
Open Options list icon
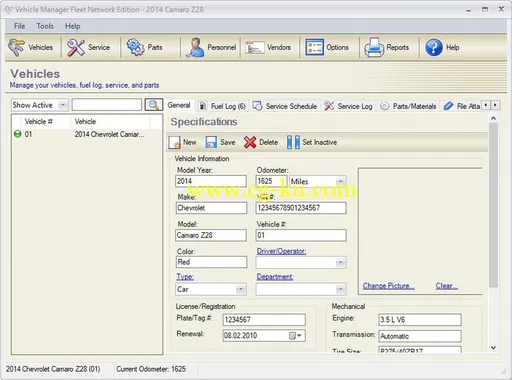pos(314,47)
